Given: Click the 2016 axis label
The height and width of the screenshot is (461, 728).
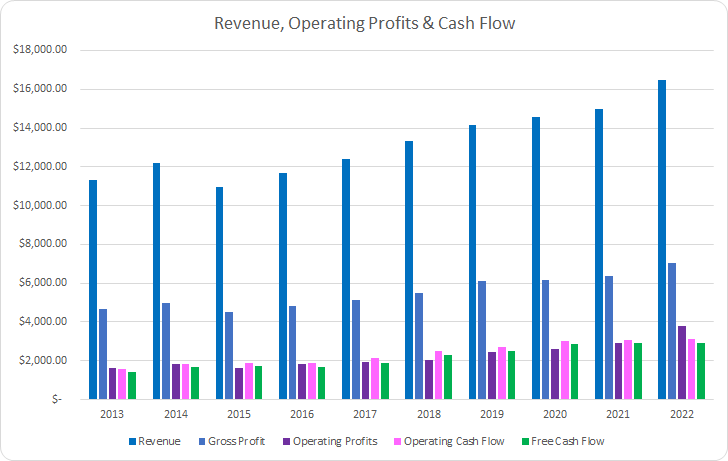Looking at the screenshot, I should (302, 414).
